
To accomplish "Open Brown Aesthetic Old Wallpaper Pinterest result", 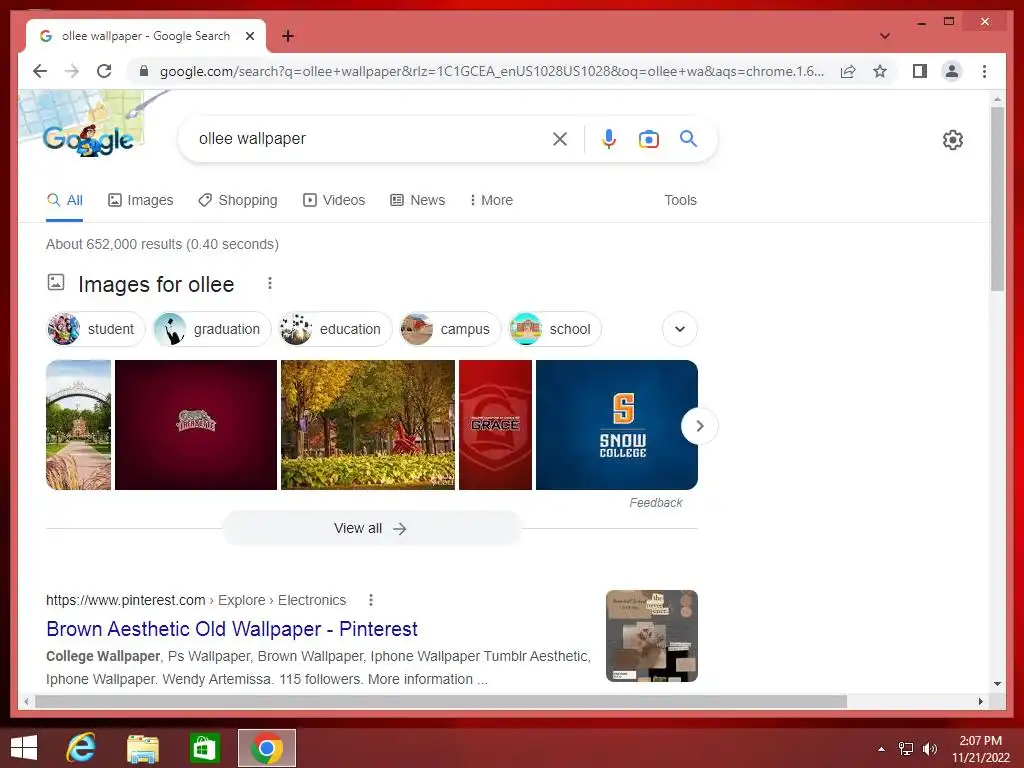I will [232, 629].
